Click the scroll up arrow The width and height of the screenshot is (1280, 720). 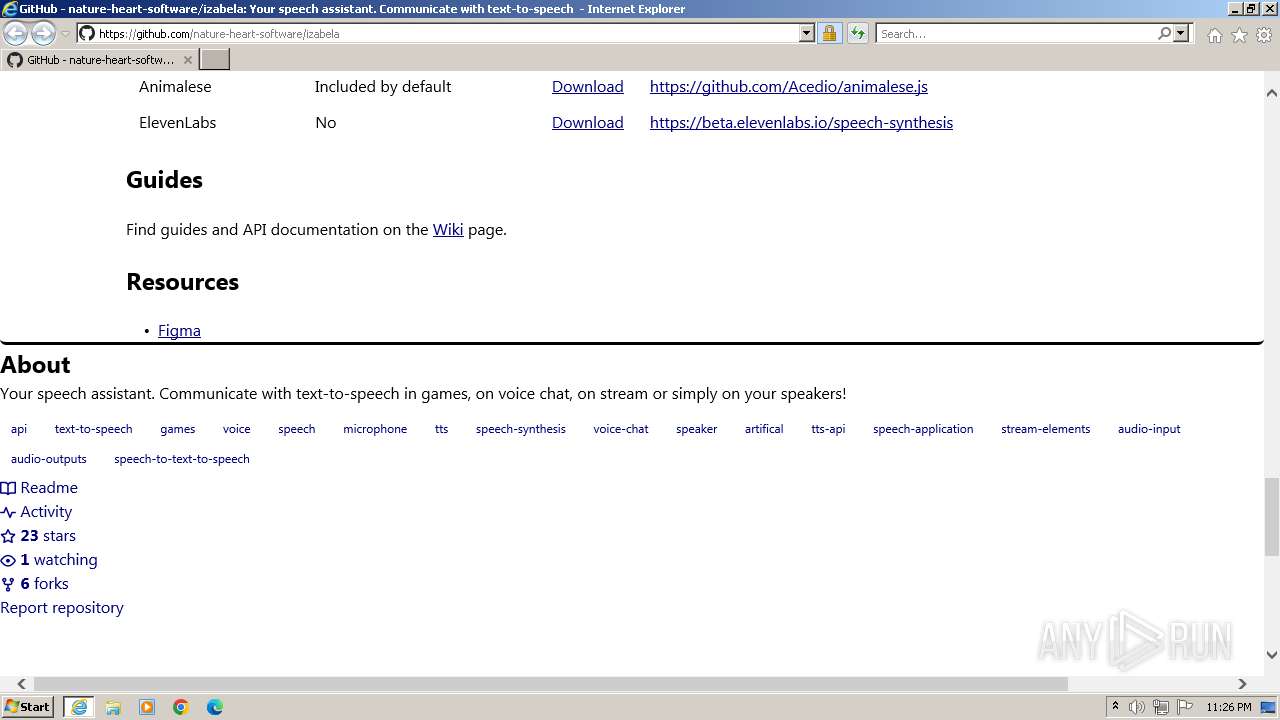[1272, 92]
